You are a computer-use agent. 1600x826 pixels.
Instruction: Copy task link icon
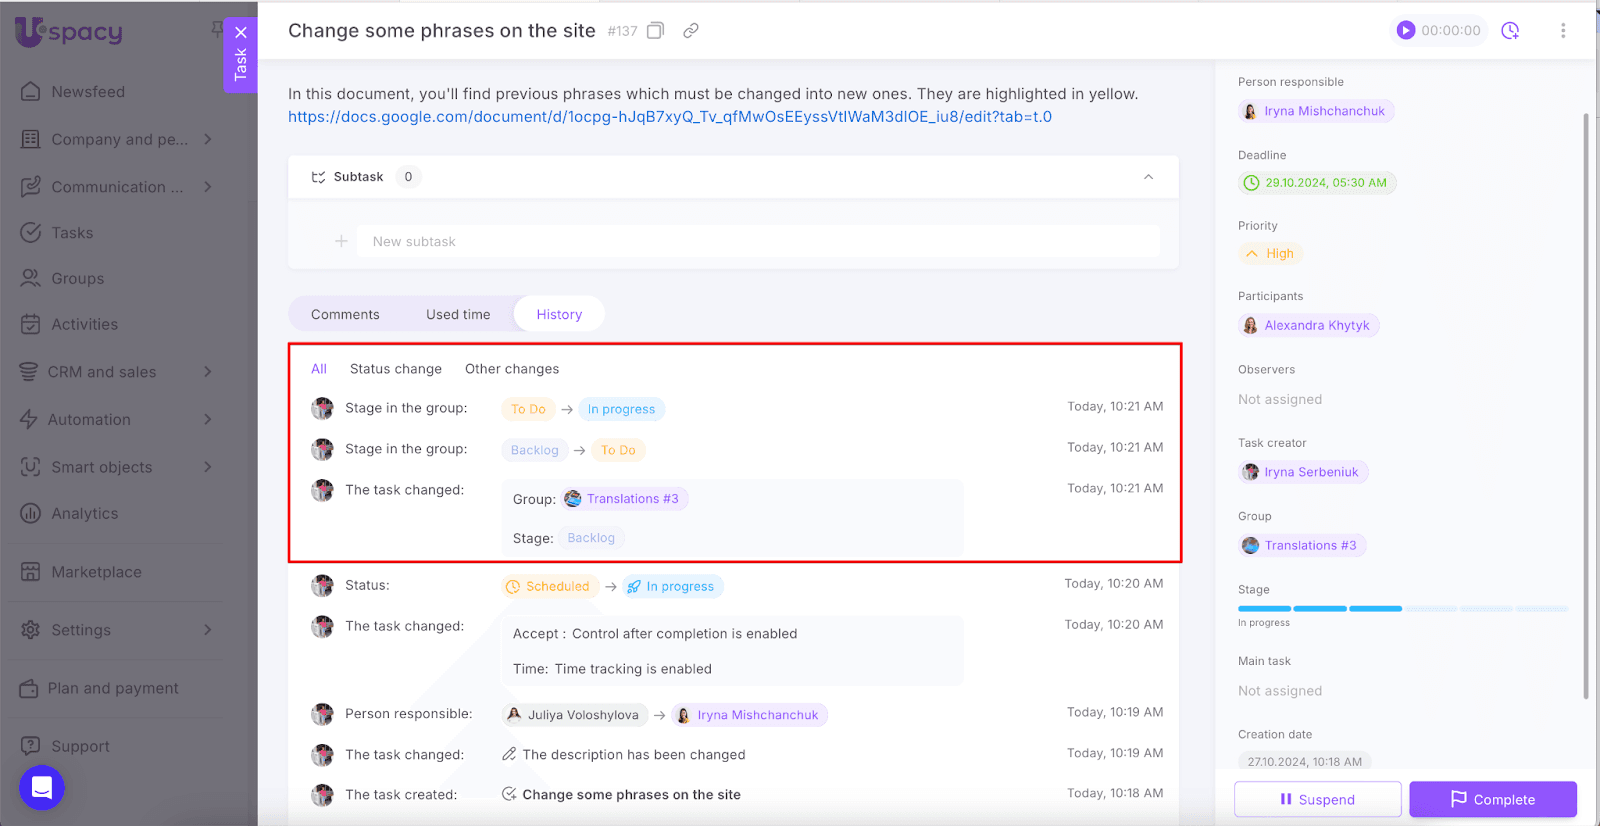pyautogui.click(x=690, y=31)
